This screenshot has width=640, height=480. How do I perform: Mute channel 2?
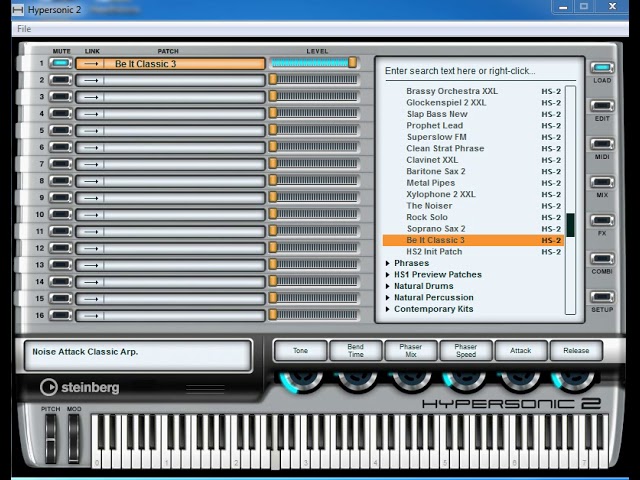point(60,80)
